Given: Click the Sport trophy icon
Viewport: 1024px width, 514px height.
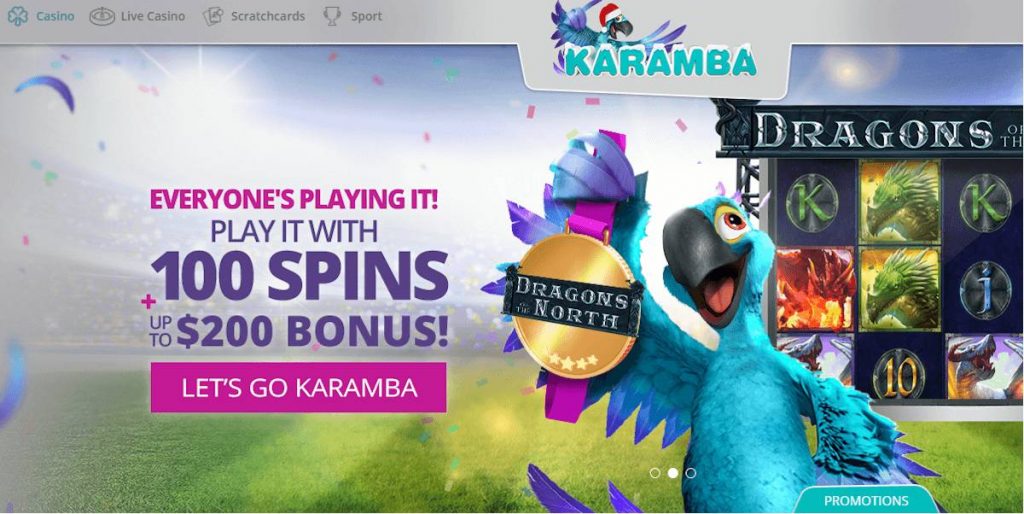Looking at the screenshot, I should (332, 16).
